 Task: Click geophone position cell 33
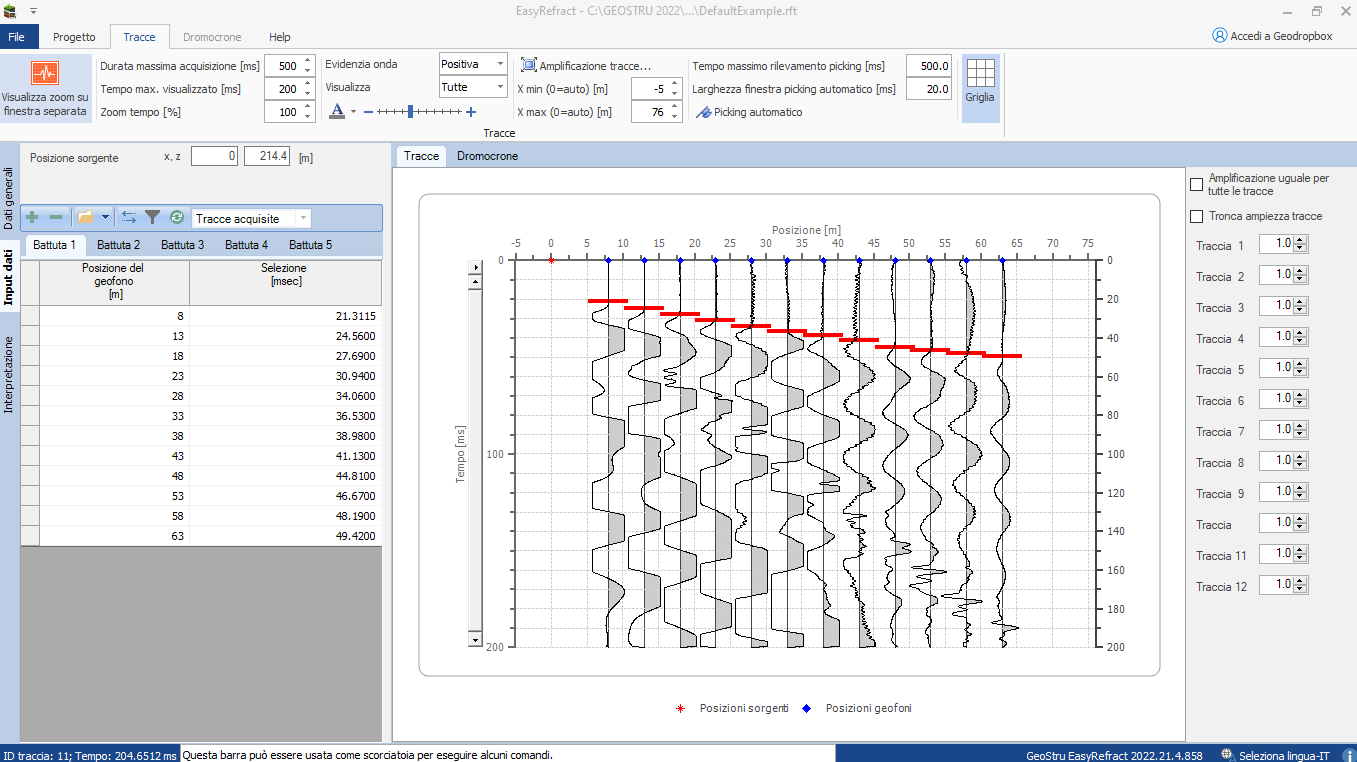pos(114,416)
